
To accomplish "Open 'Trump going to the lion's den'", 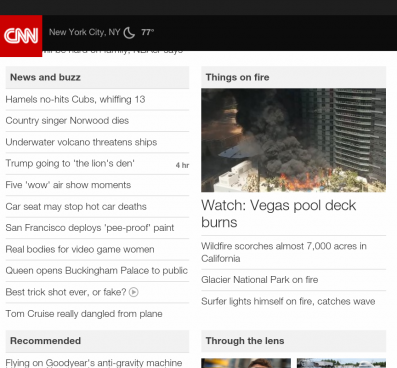I will (x=70, y=163).
